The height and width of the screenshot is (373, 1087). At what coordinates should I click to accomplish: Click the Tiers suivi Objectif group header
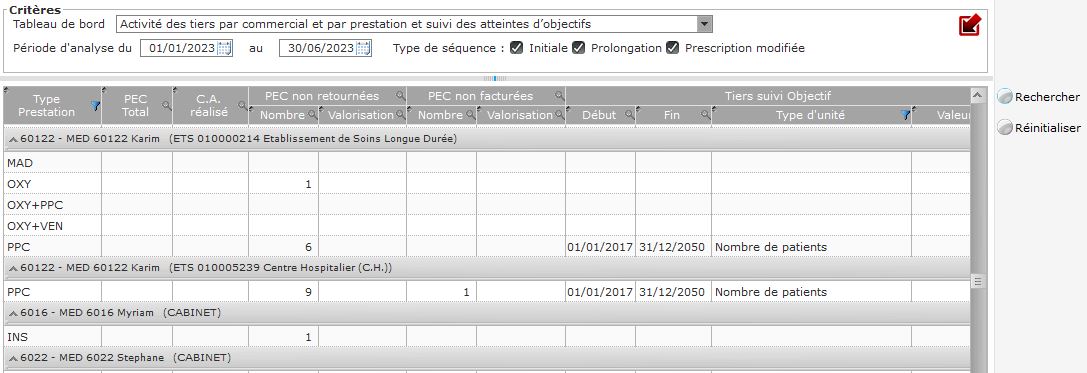777,96
